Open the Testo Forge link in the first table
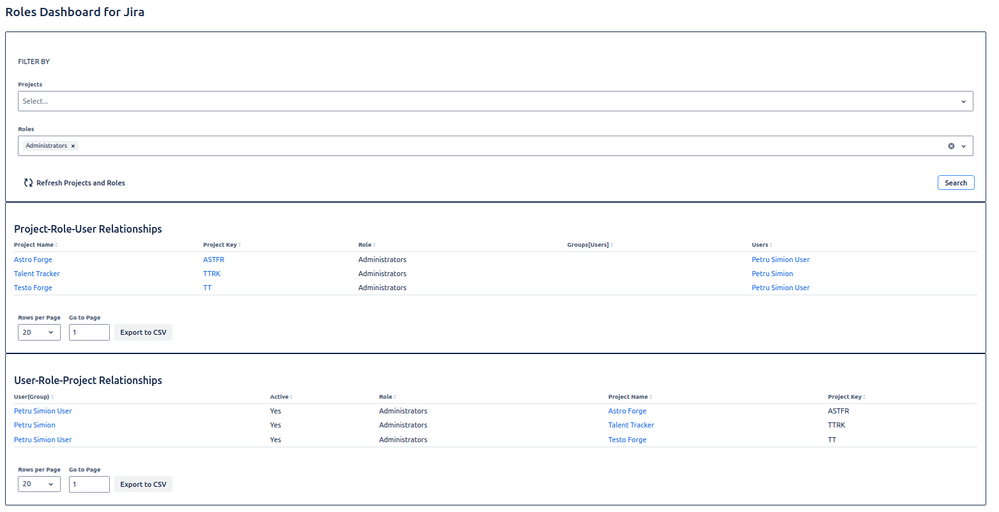Screen dimensions: 999x512 (33, 288)
